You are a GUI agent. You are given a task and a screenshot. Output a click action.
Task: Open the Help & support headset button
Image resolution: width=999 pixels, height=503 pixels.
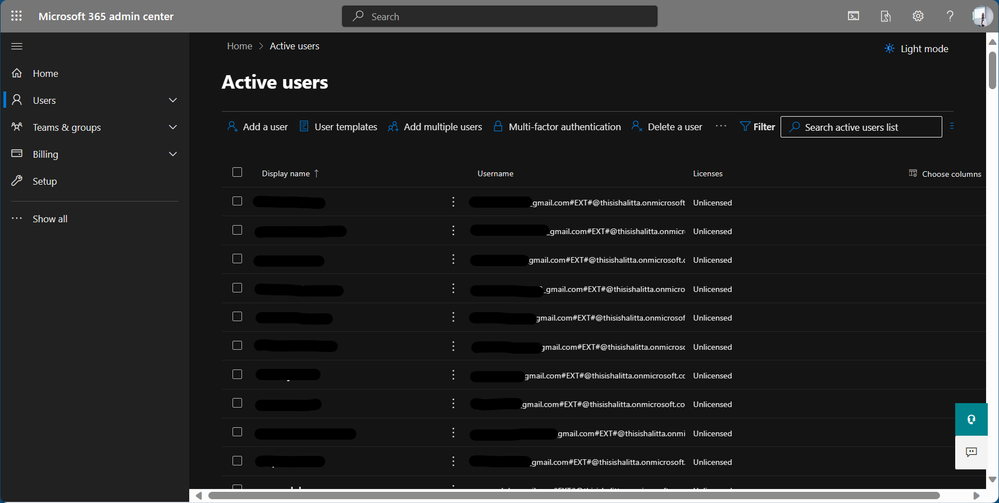[971, 419]
